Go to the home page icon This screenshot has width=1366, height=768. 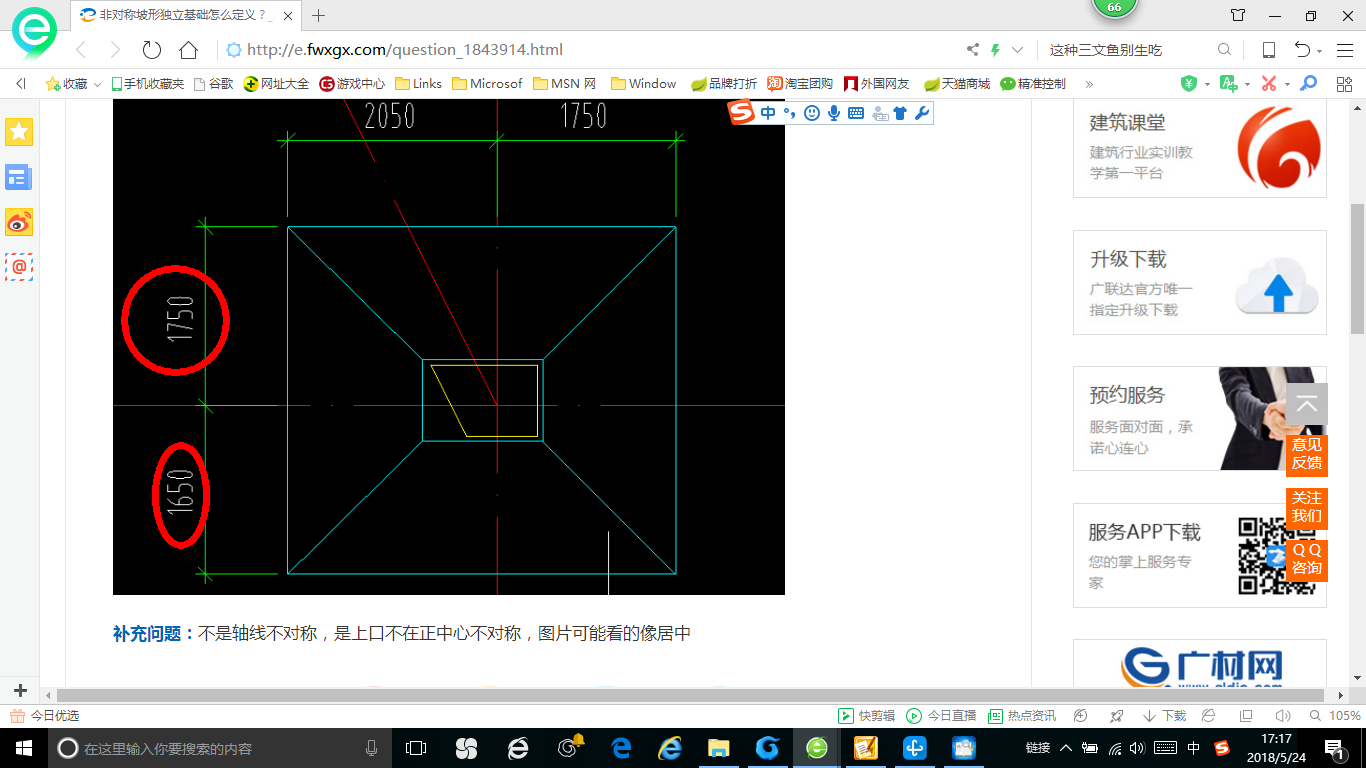(x=188, y=50)
